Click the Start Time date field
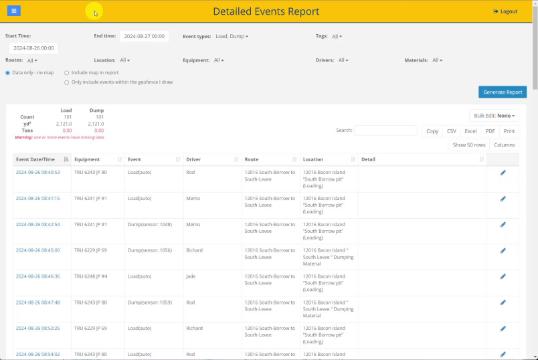This screenshot has height=360, width=538. click(x=33, y=48)
